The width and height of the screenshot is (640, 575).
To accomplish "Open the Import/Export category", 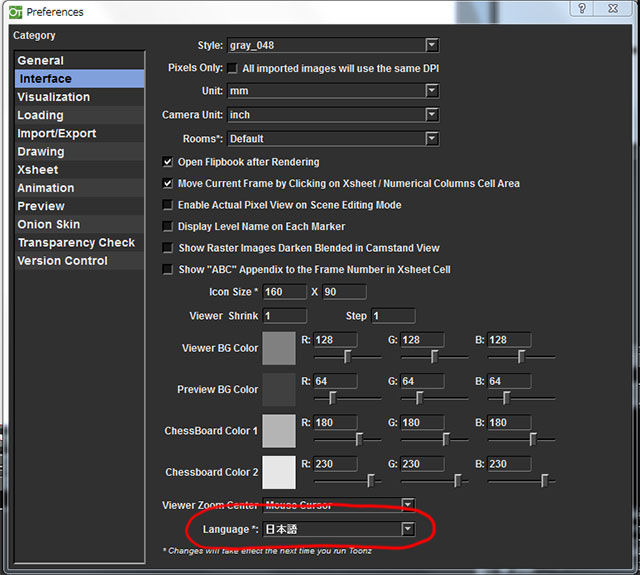I will [x=80, y=133].
